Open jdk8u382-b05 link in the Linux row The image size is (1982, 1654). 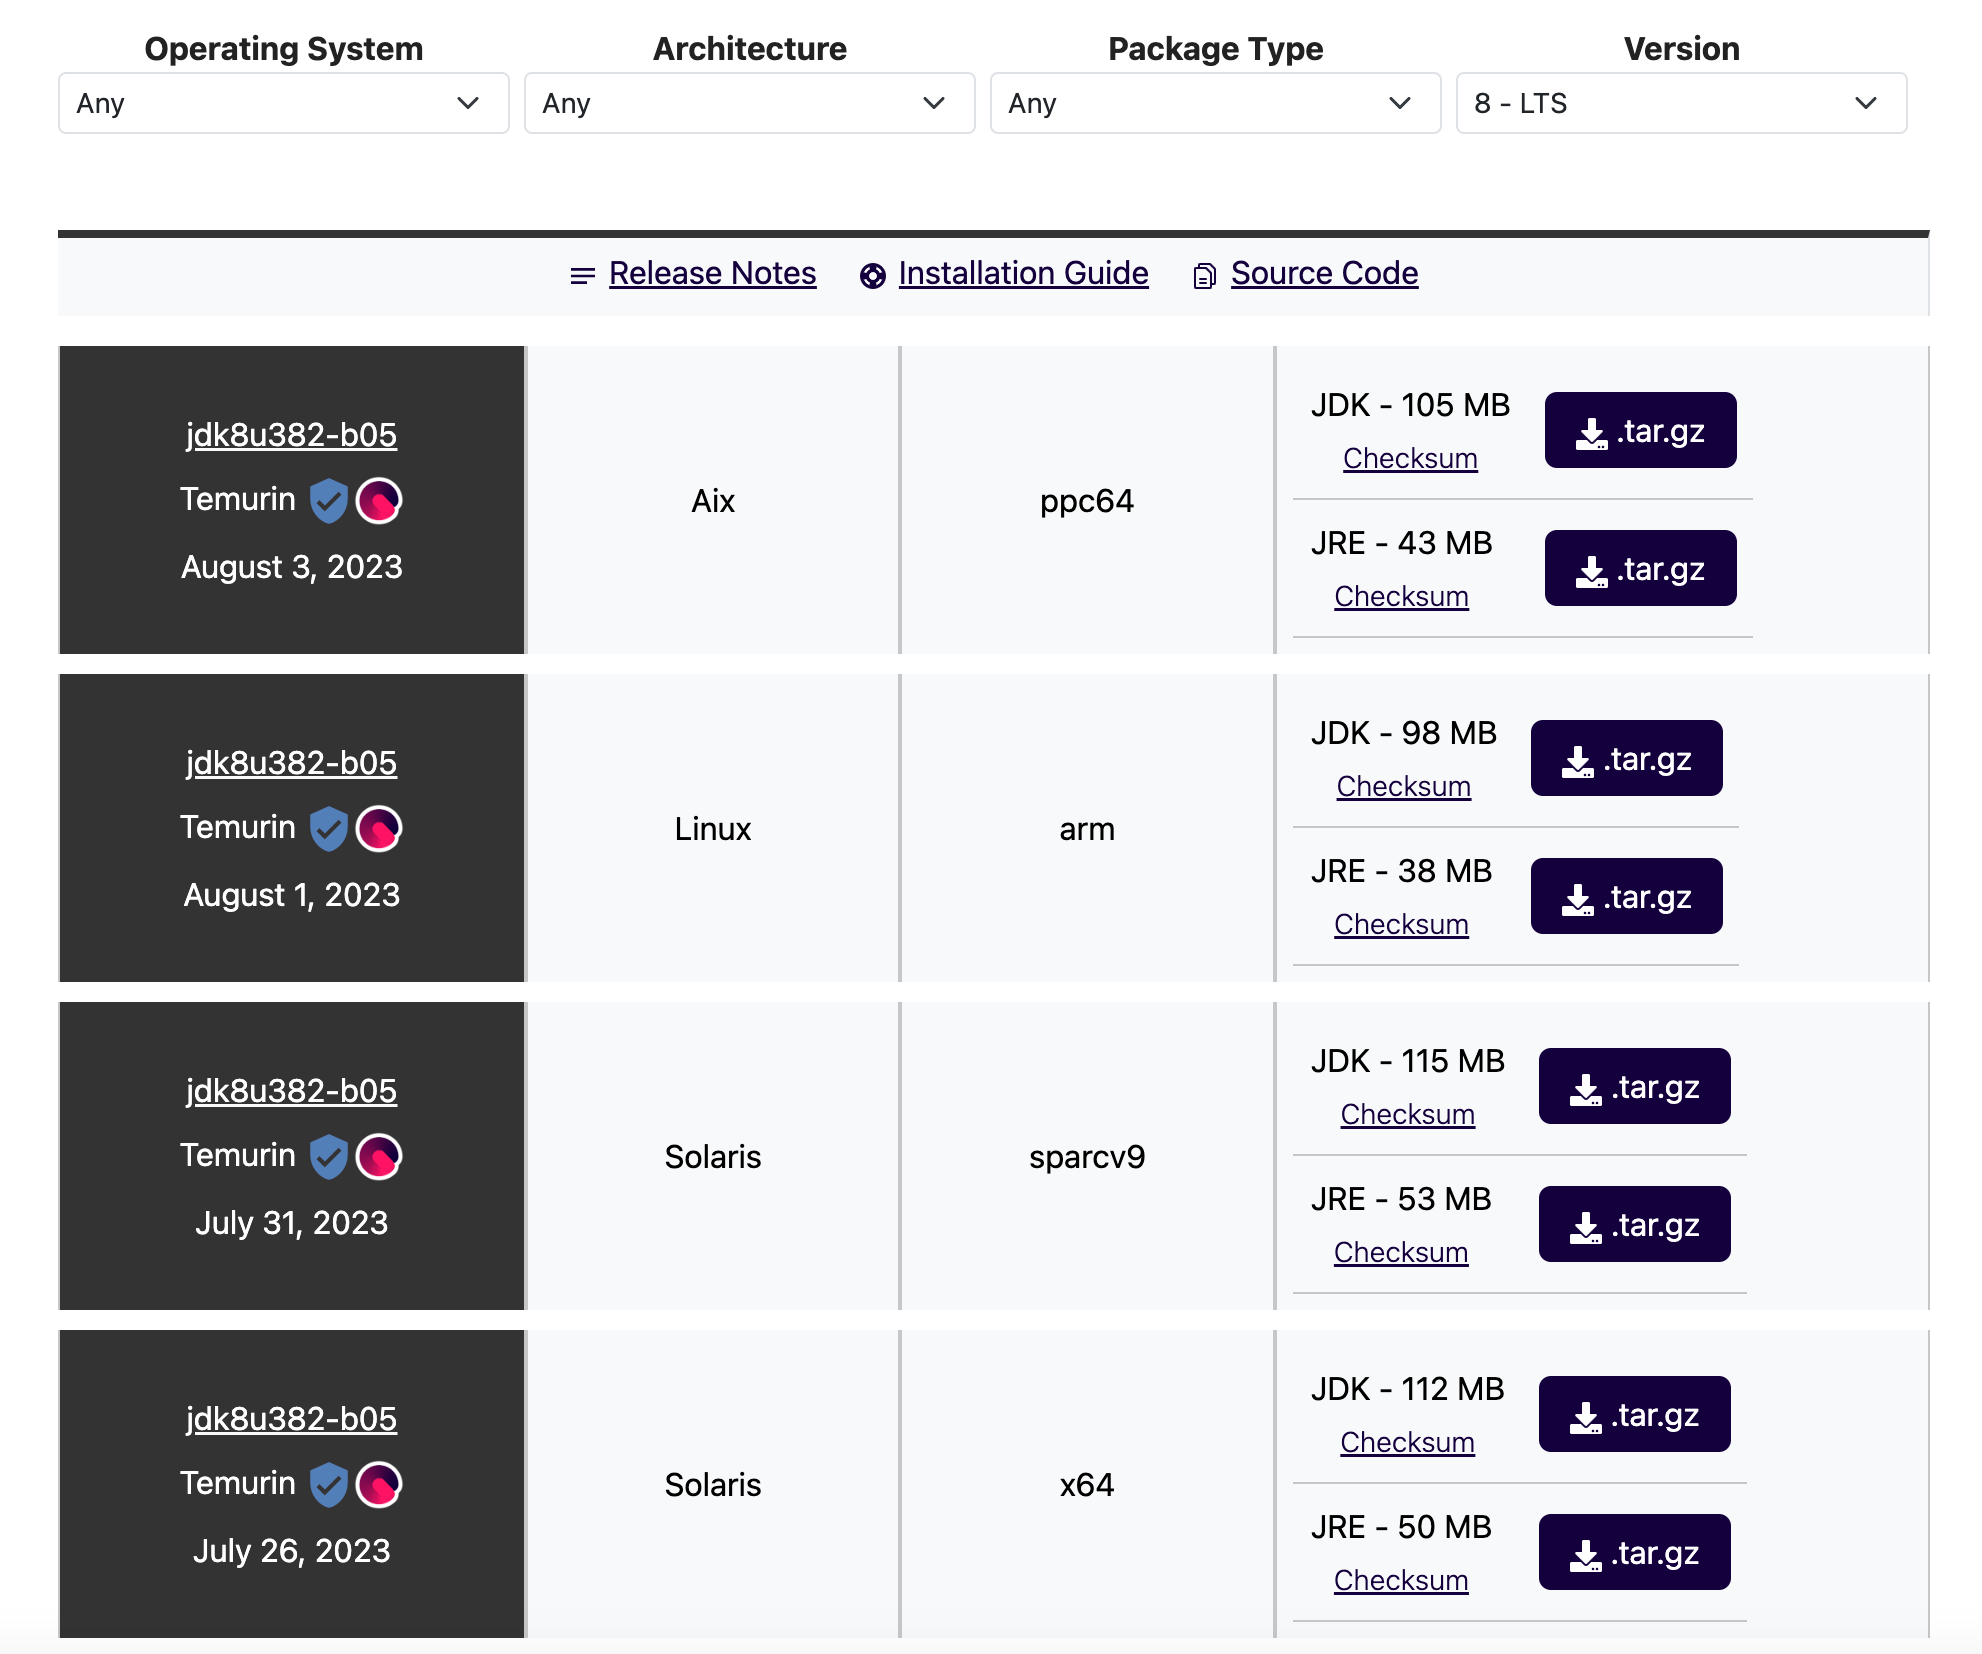[x=291, y=763]
